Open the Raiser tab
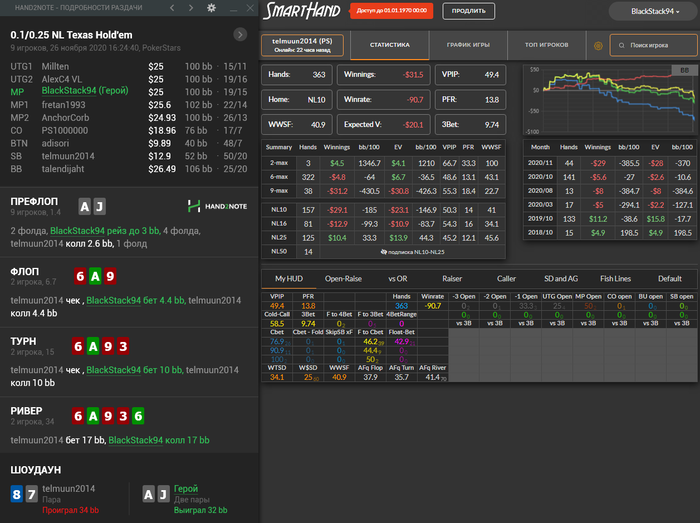 tap(452, 279)
